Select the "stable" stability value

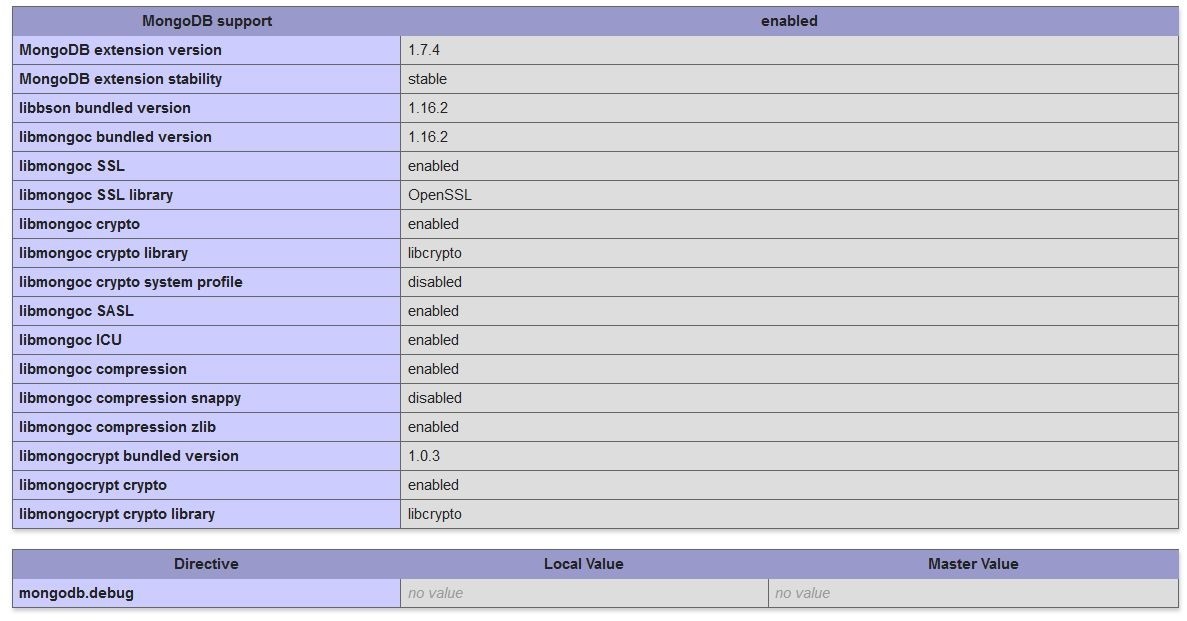click(427, 79)
